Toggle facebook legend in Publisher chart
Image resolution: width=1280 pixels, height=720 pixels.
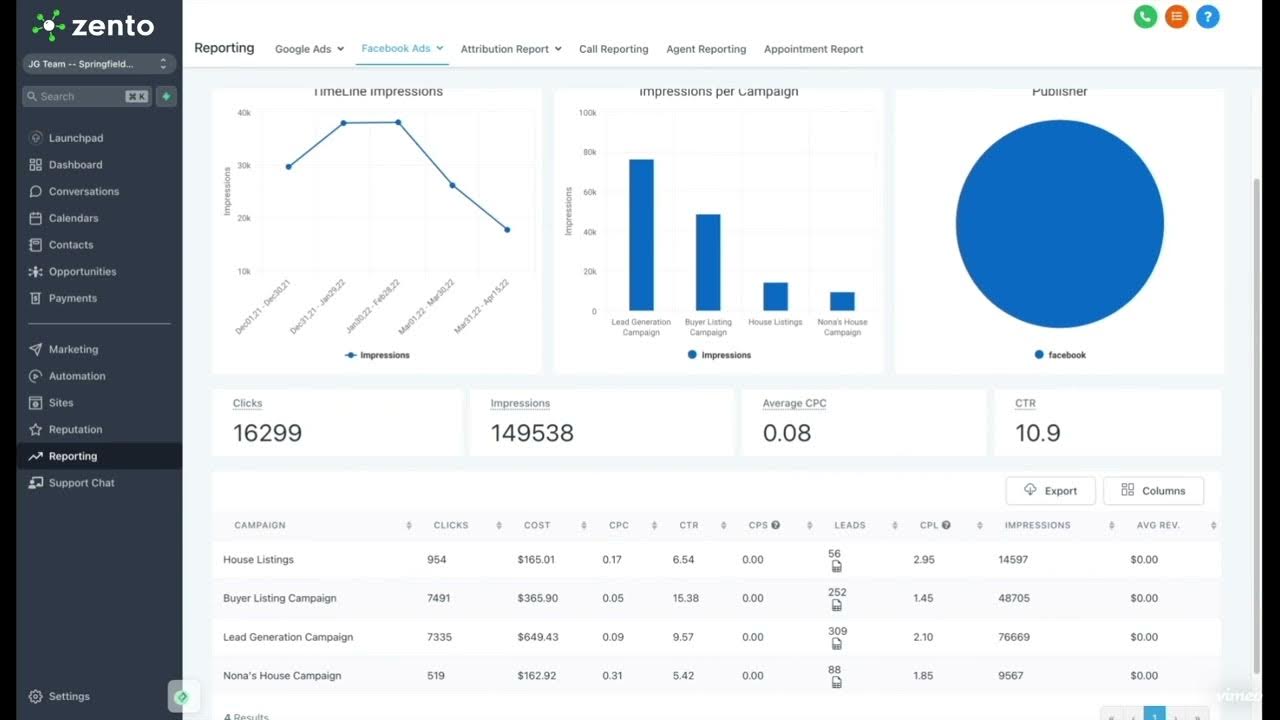1060,355
